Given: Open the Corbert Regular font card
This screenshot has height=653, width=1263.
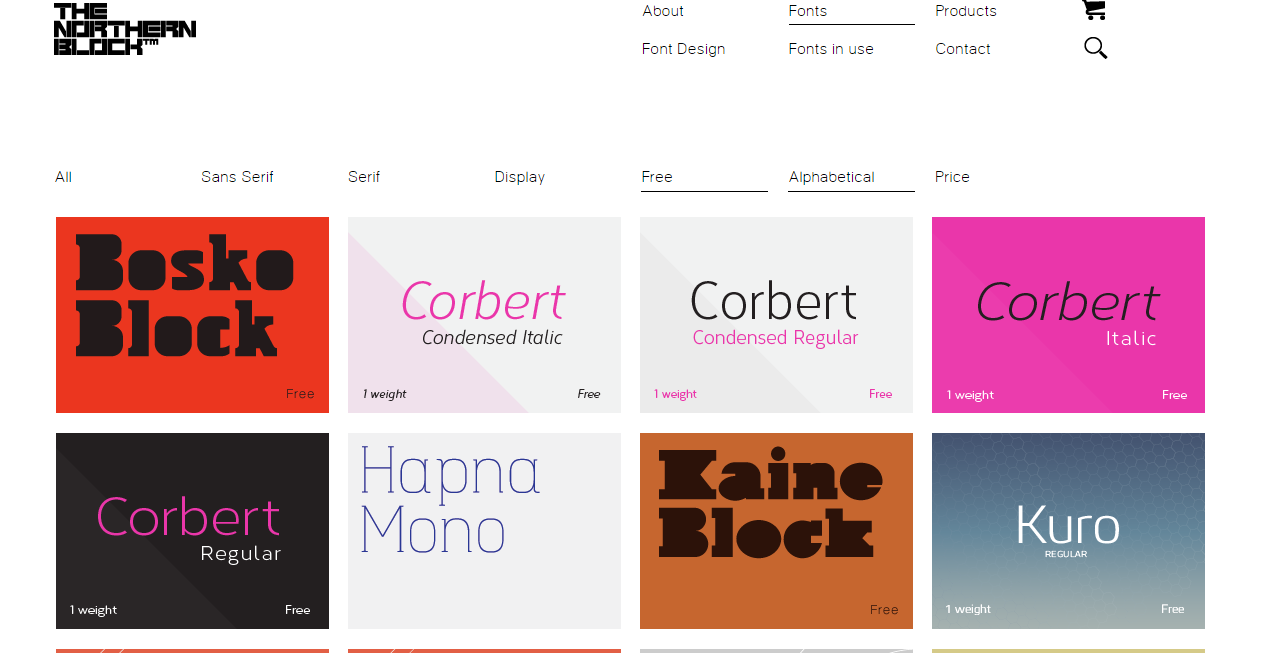Looking at the screenshot, I should [x=192, y=531].
